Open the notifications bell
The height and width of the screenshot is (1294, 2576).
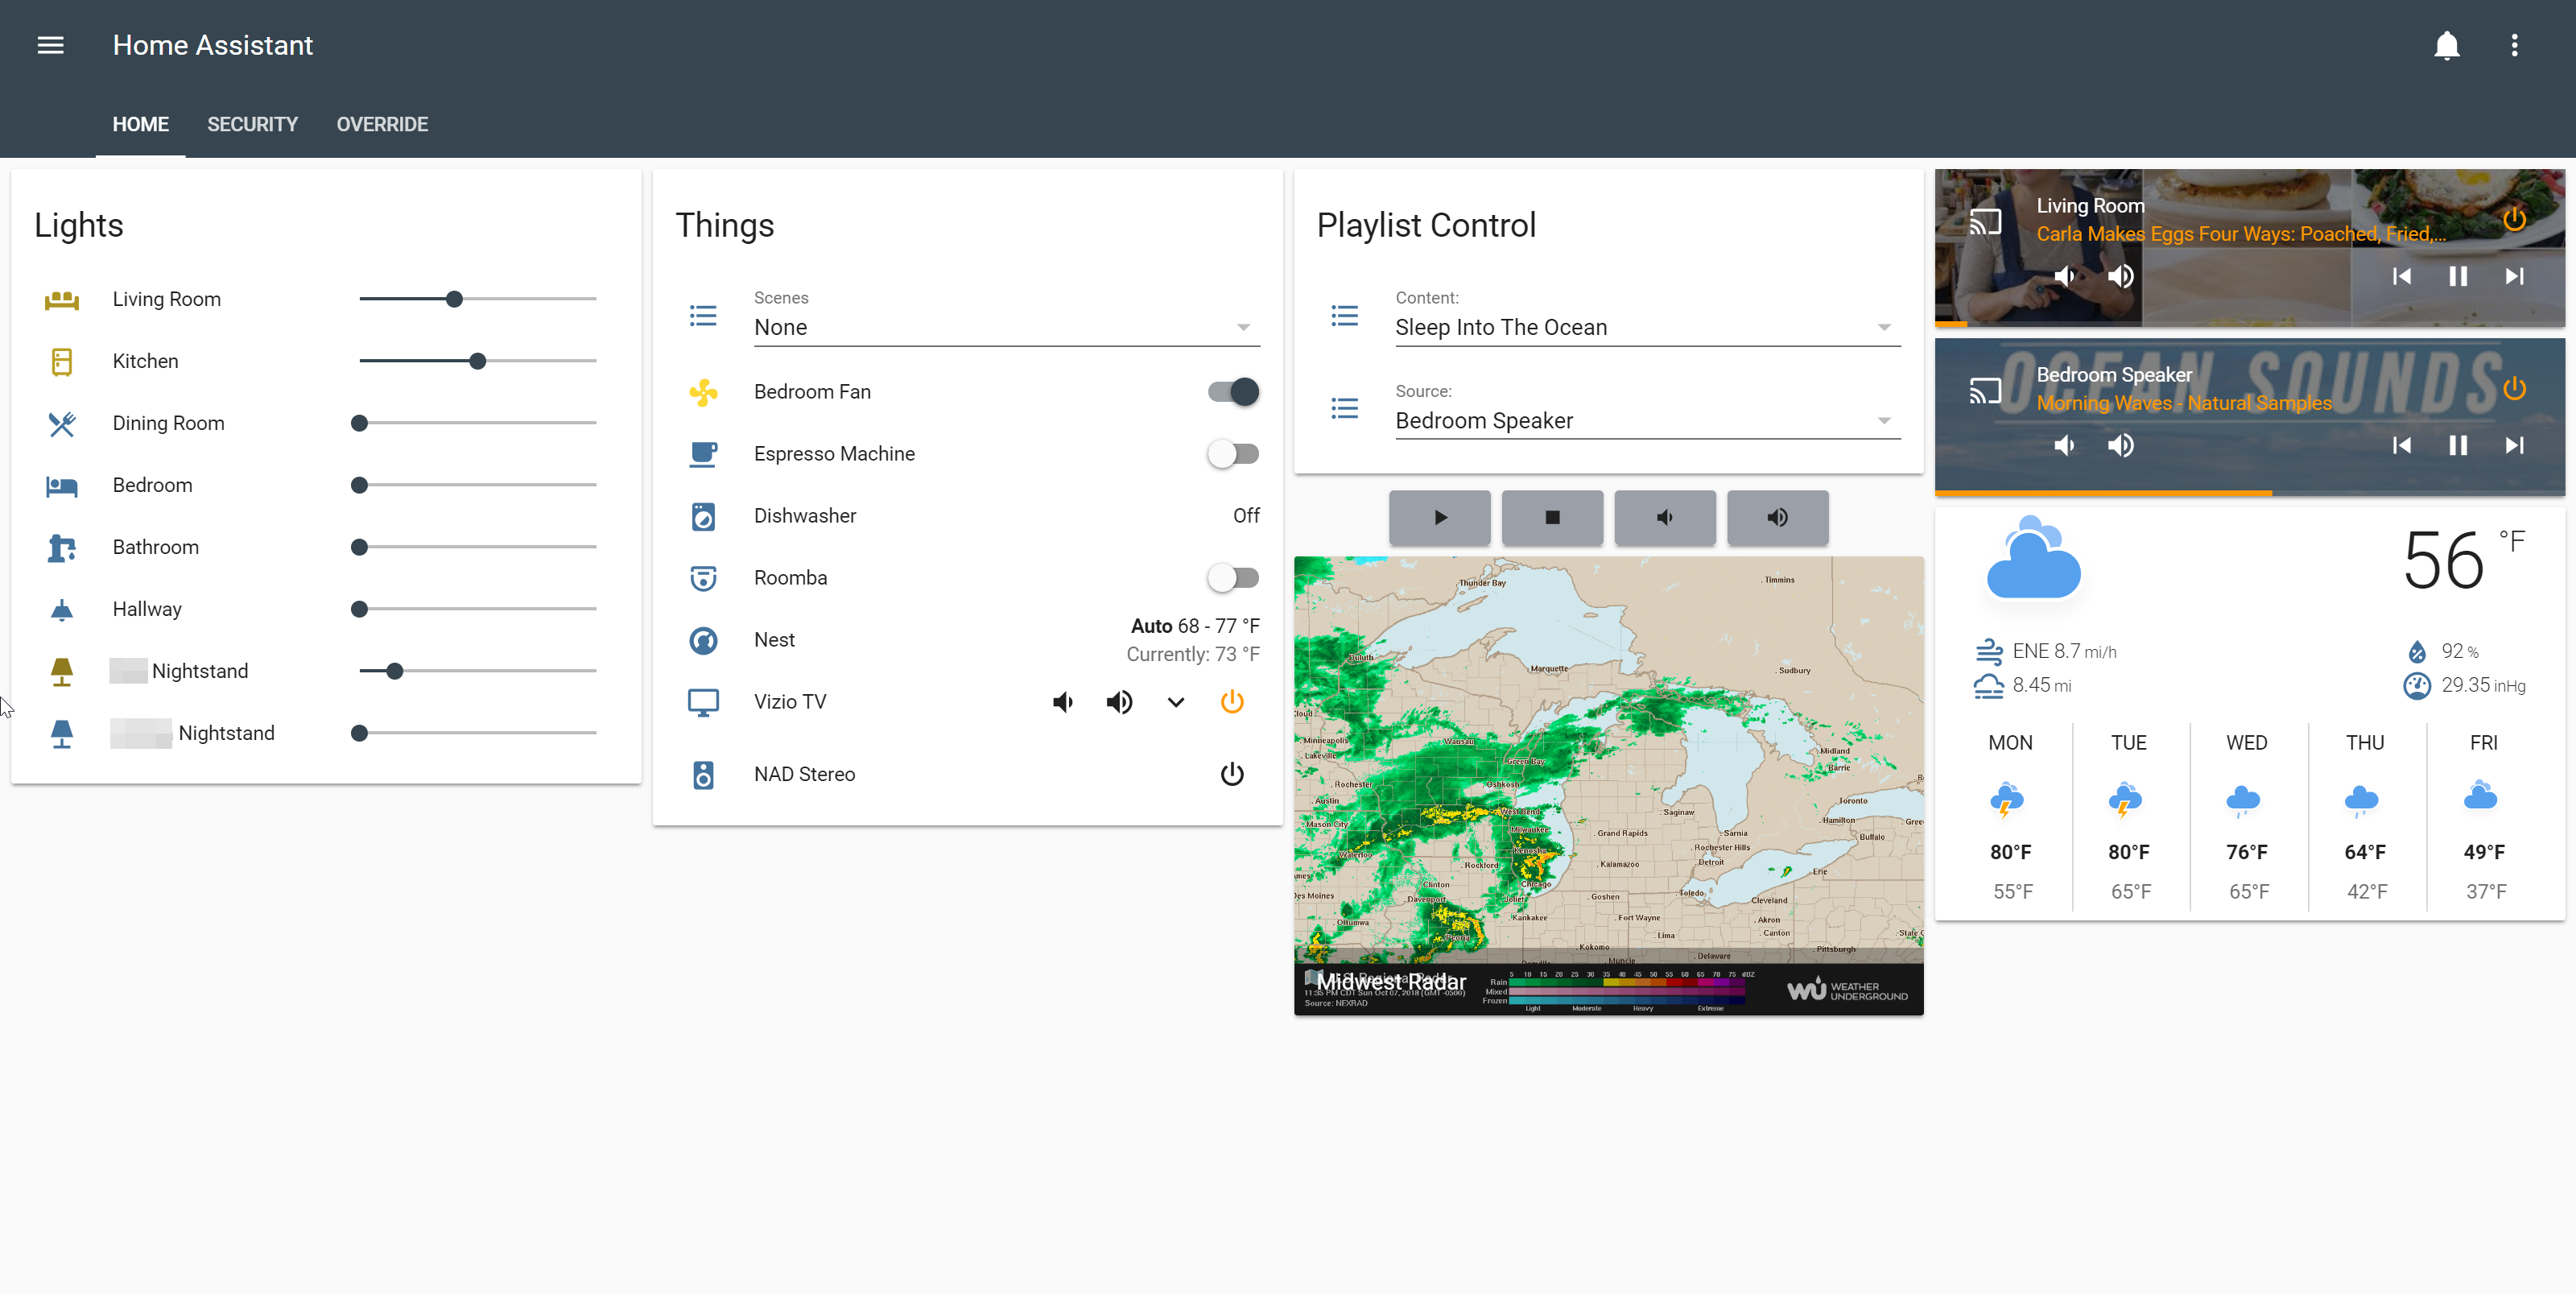[2446, 45]
